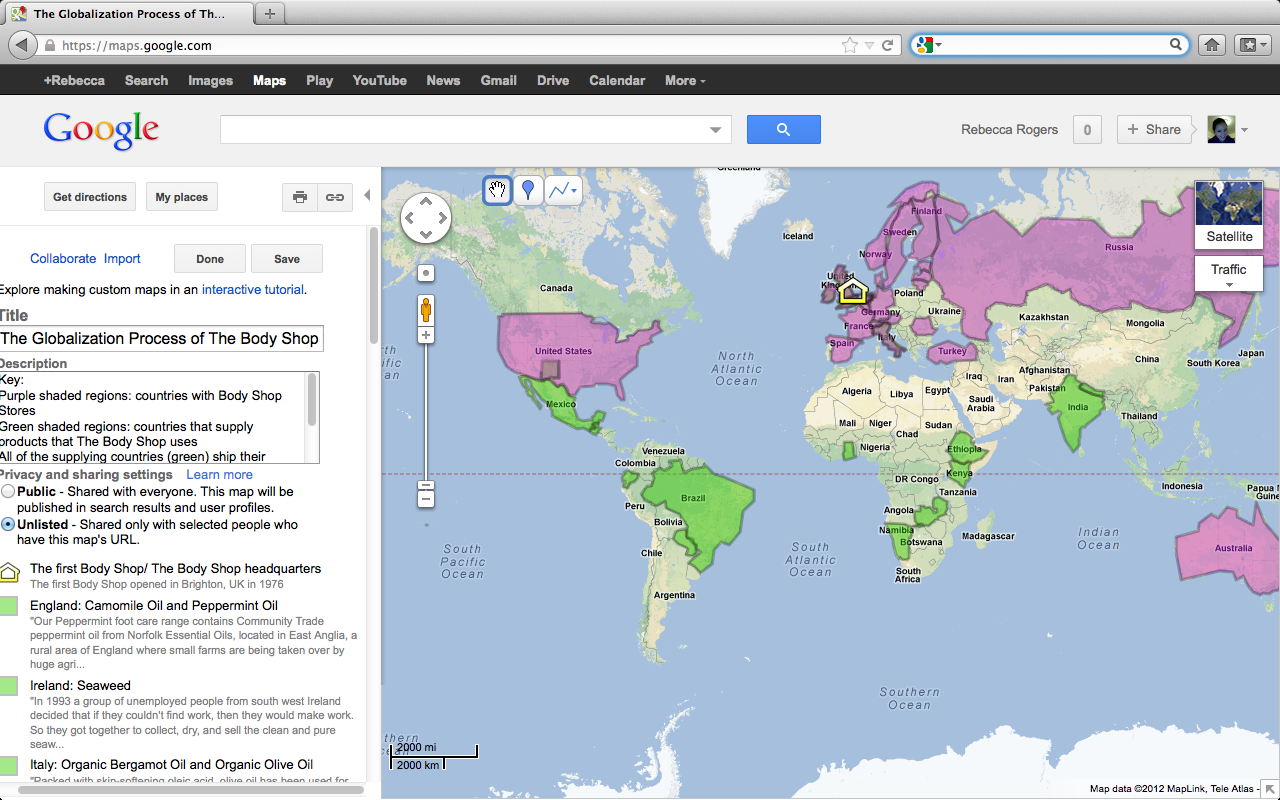This screenshot has height=800, width=1280.
Task: Select the Public sharing radio button
Action: point(8,492)
